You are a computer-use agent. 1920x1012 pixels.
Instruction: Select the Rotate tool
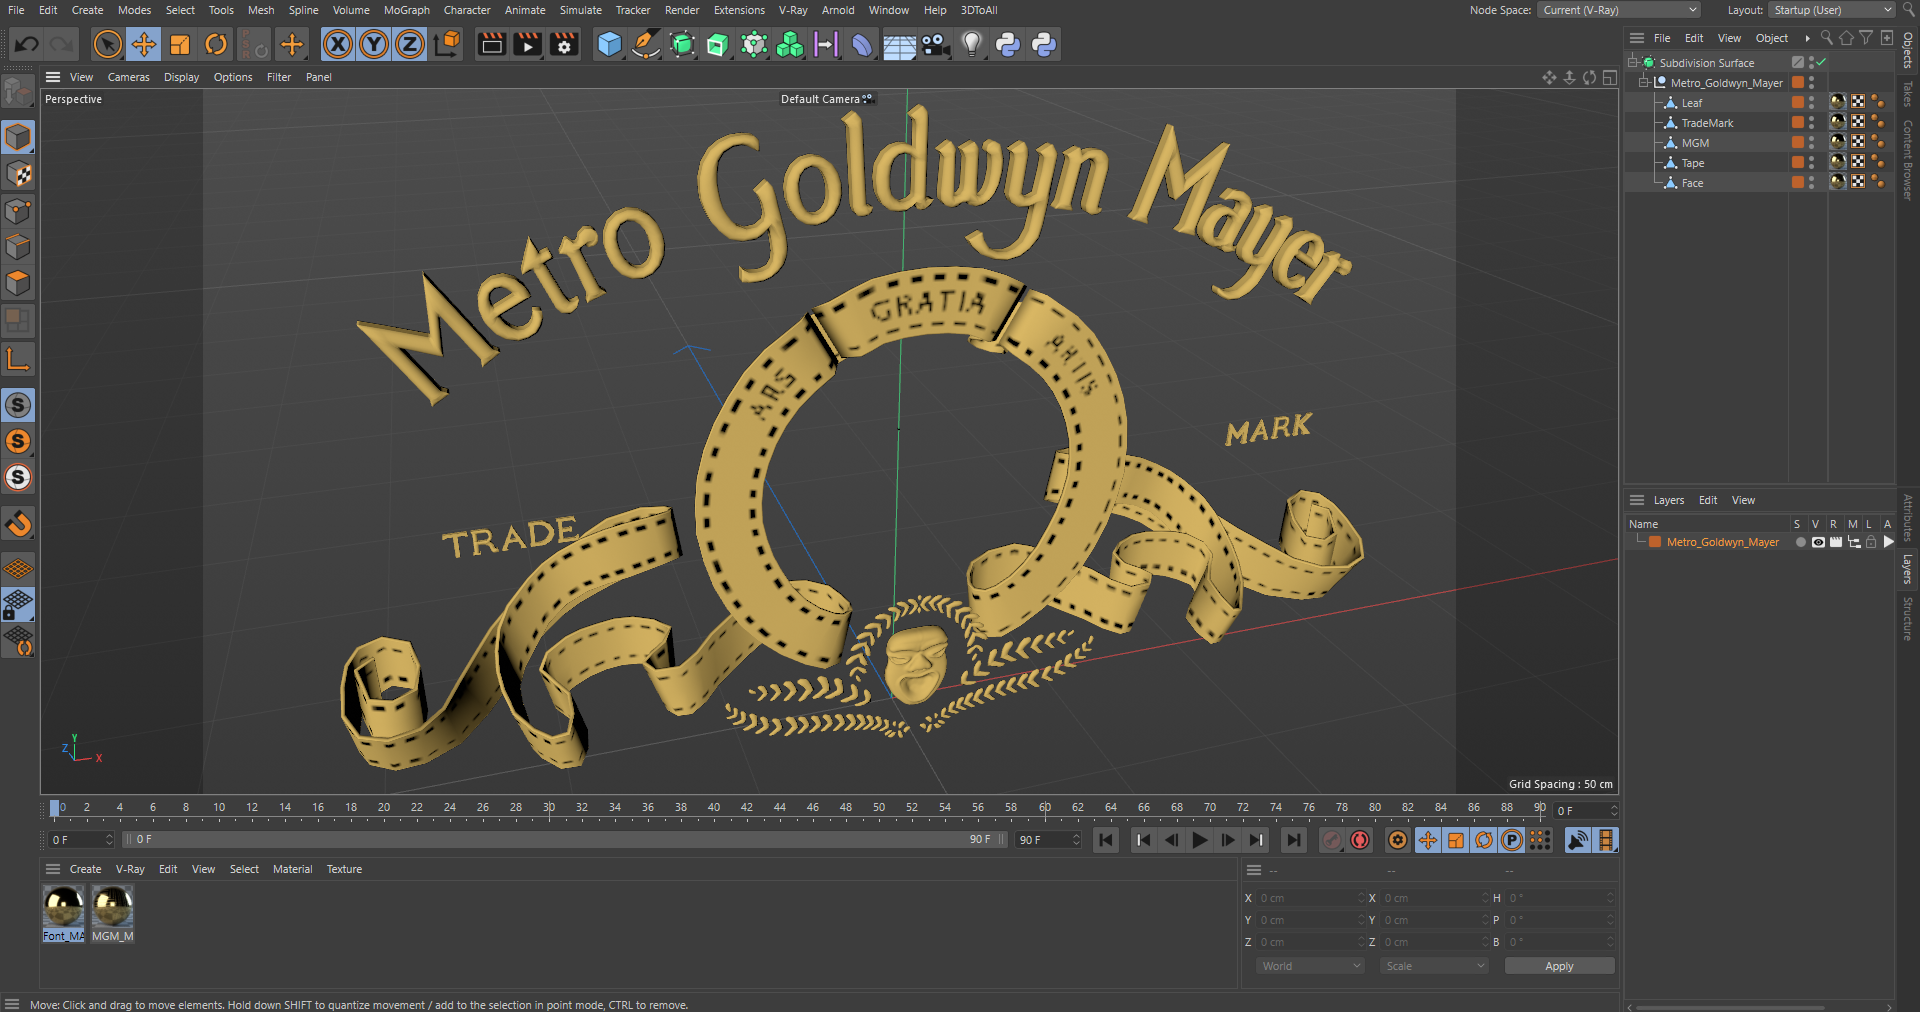(216, 44)
